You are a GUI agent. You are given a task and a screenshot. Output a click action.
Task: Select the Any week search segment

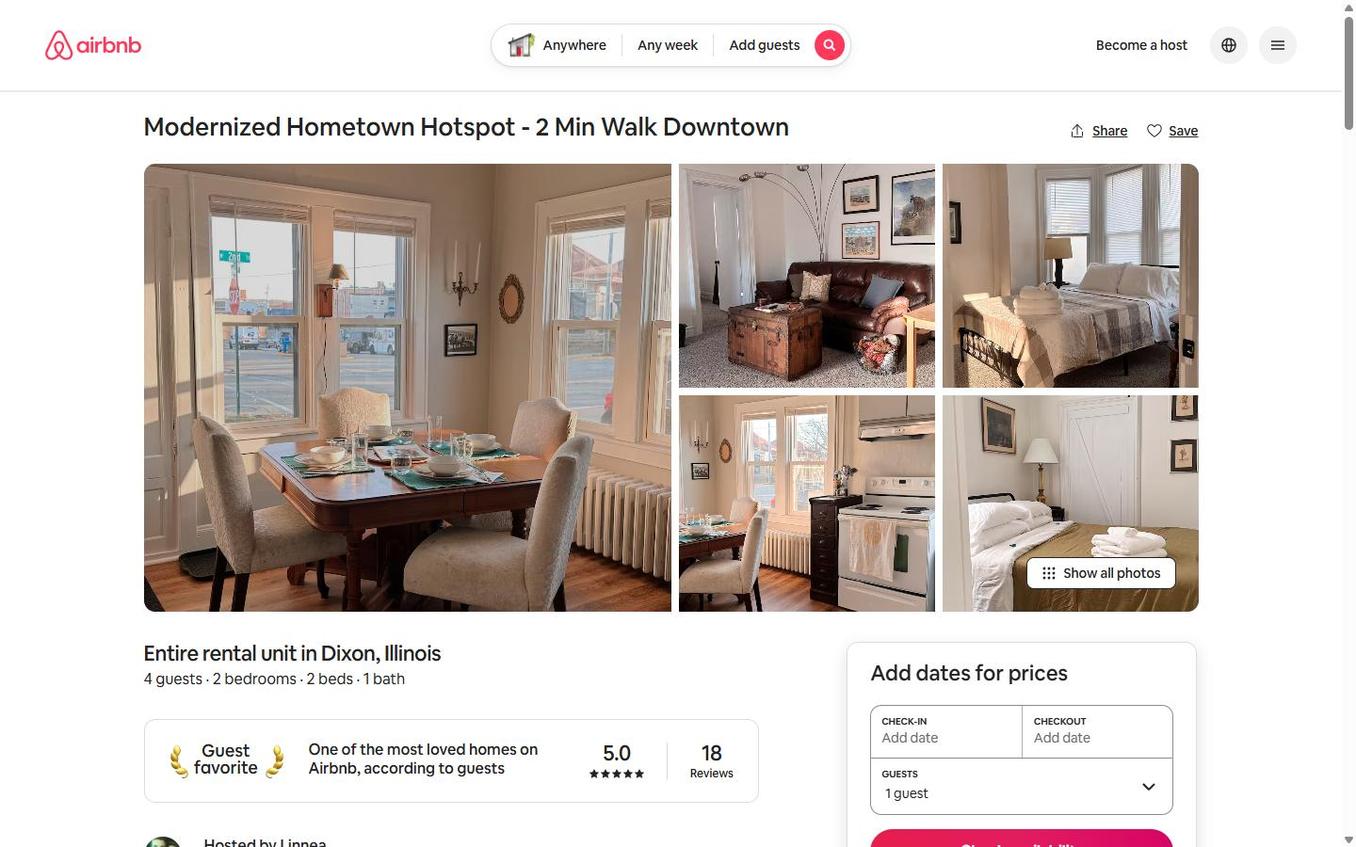click(x=667, y=45)
